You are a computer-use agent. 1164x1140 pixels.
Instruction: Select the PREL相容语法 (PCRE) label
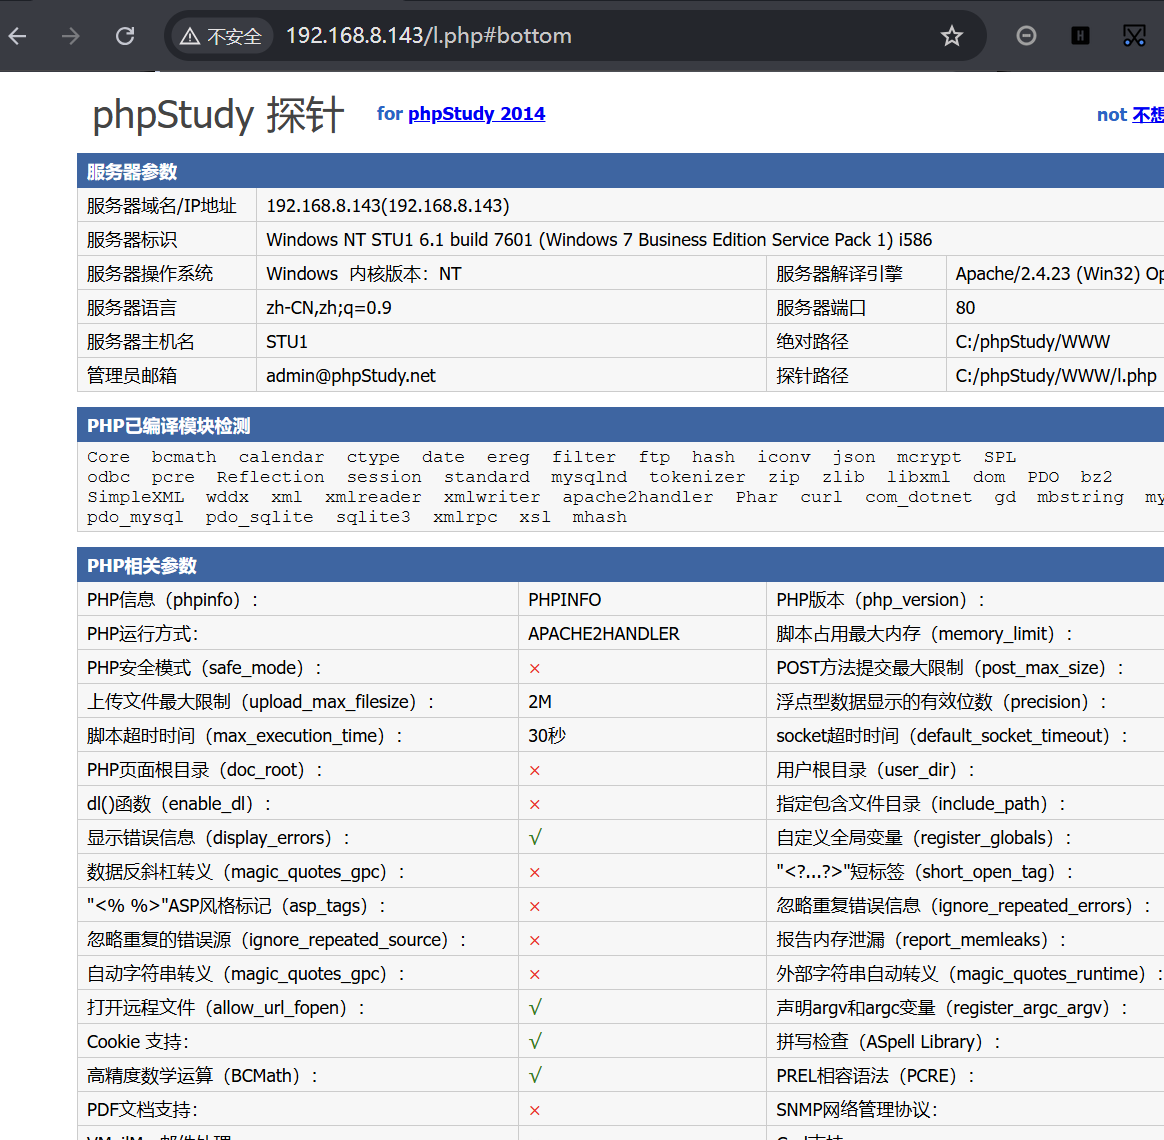coord(875,1076)
